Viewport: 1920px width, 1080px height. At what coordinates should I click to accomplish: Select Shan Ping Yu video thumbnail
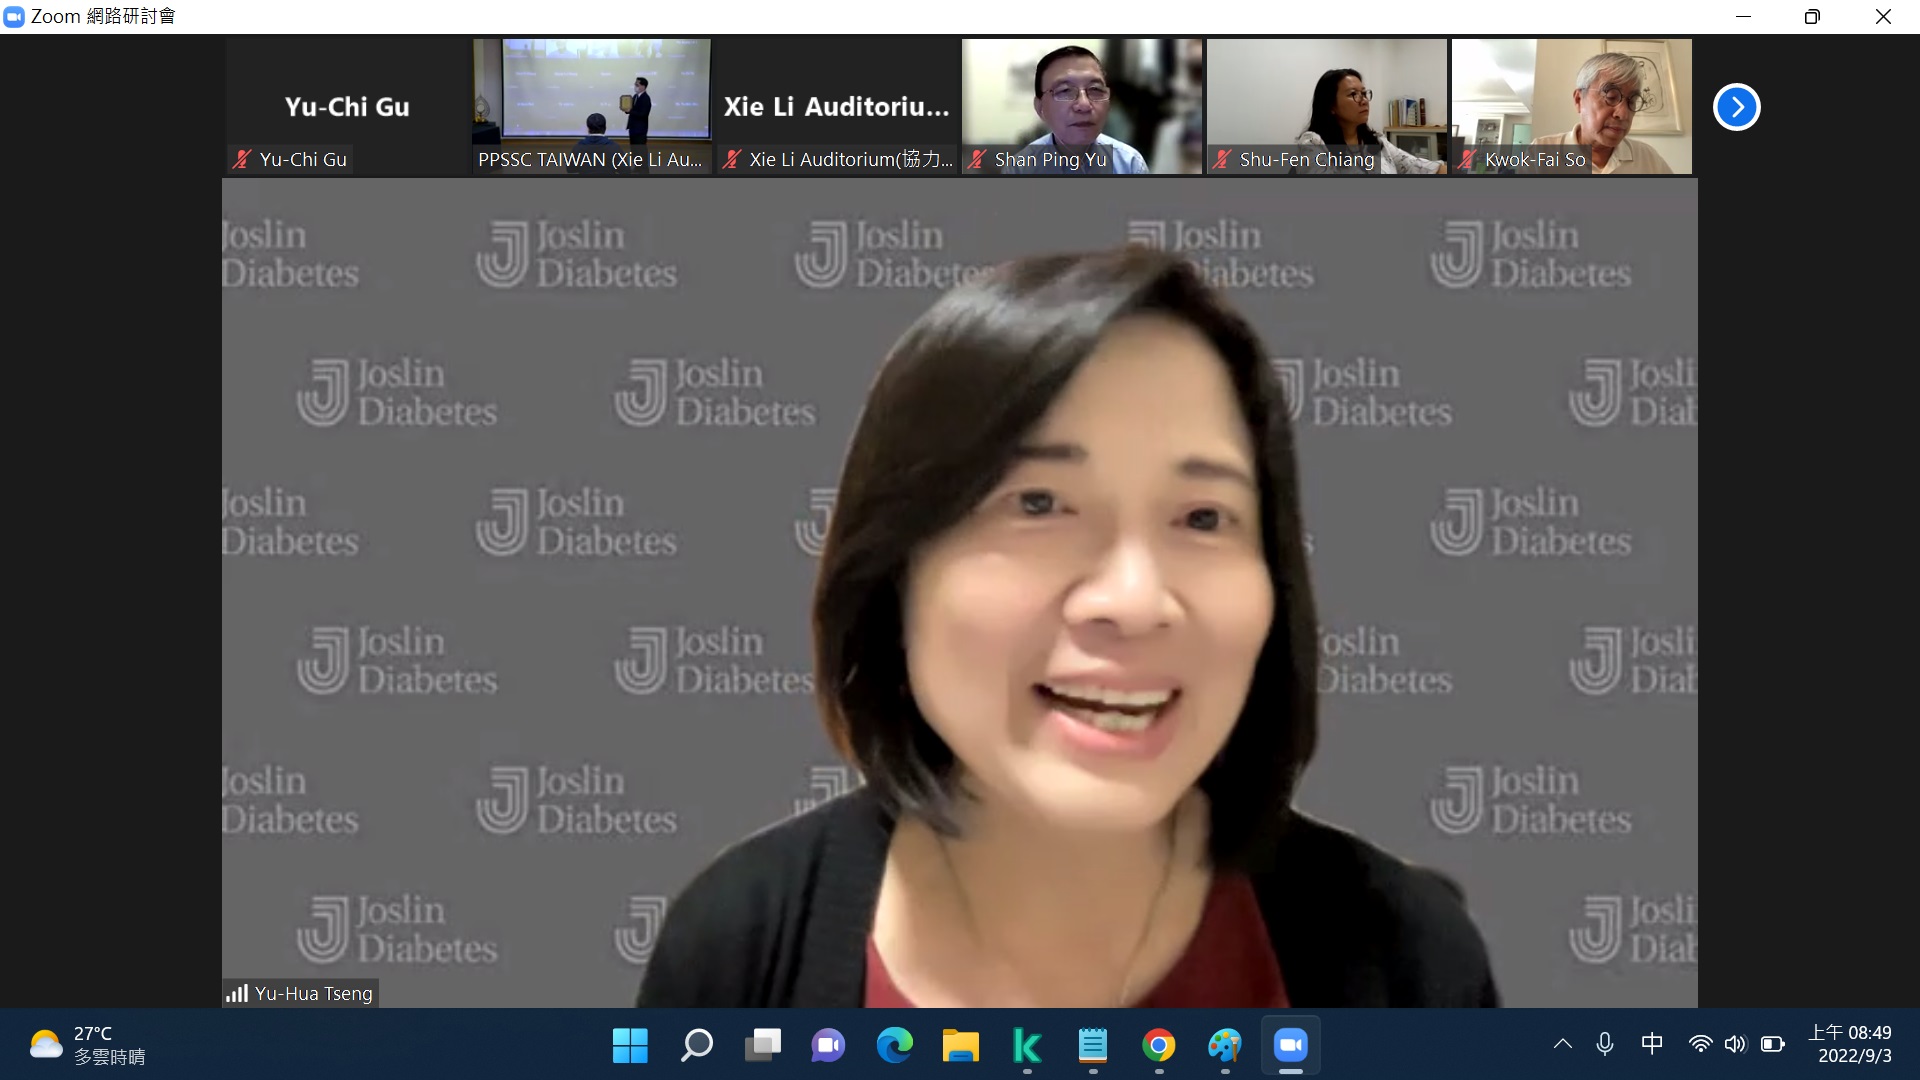pos(1082,107)
